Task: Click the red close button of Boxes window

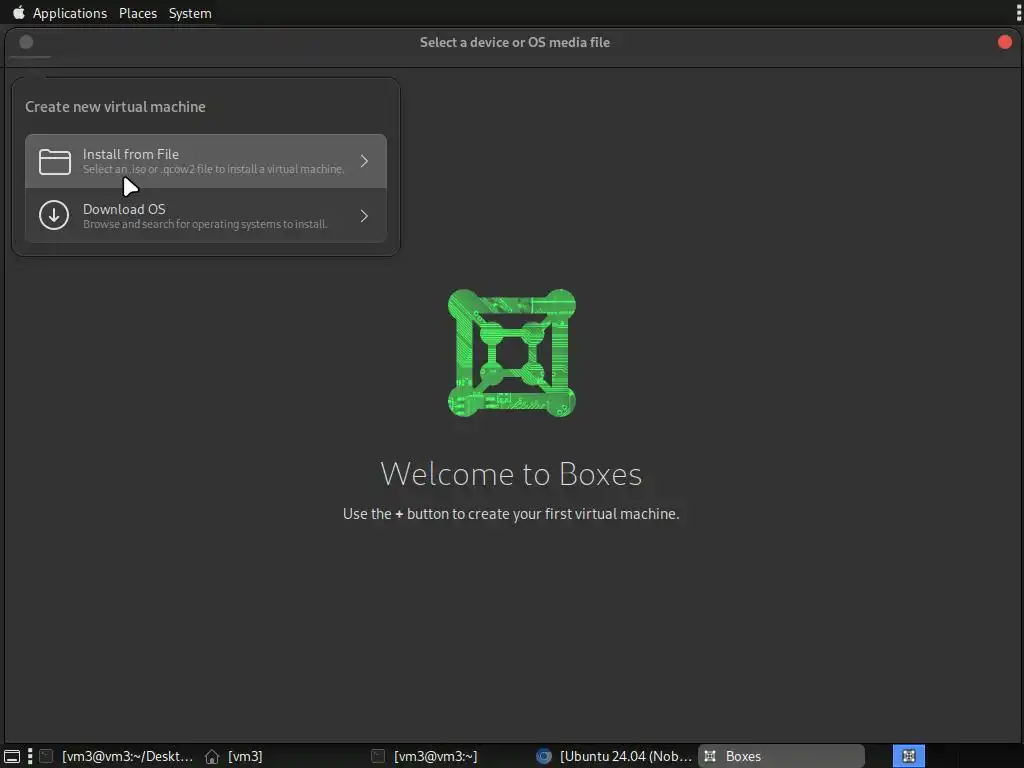Action: click(1004, 42)
